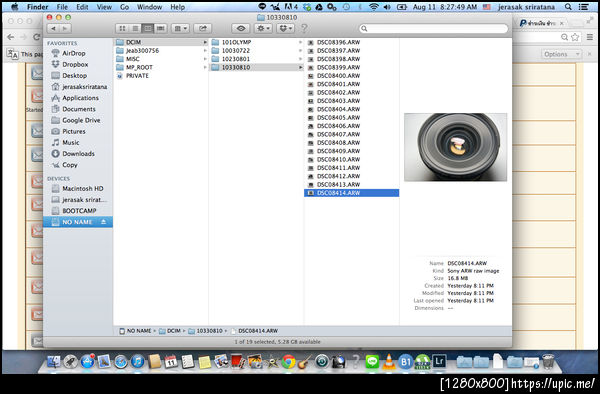Image resolution: width=600 pixels, height=394 pixels.
Task: Switch Finder to Cover Flow view
Action: click(x=161, y=28)
